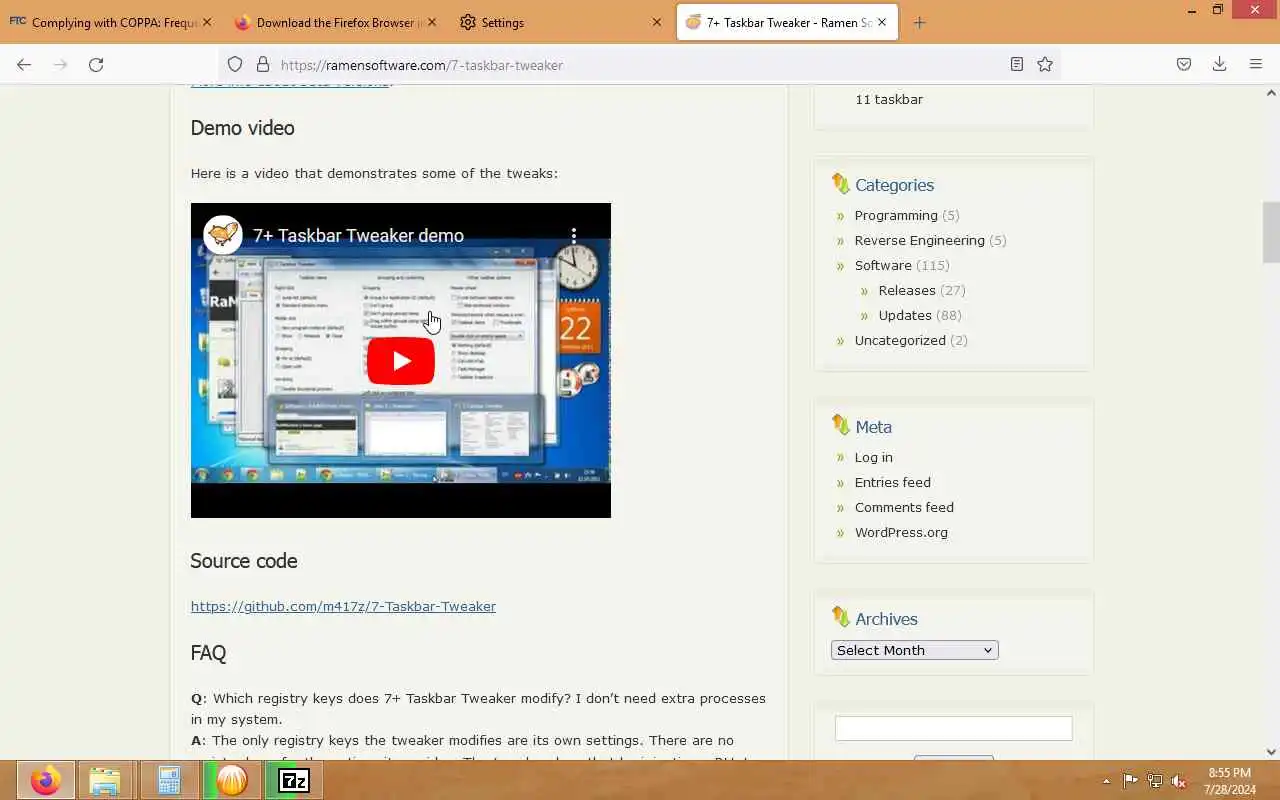Toggle reader view for this page
The image size is (1280, 800).
click(x=1017, y=64)
